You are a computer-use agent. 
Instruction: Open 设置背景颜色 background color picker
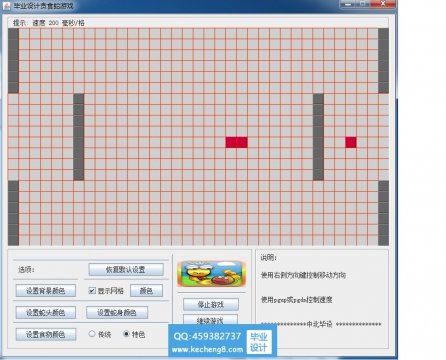point(46,291)
